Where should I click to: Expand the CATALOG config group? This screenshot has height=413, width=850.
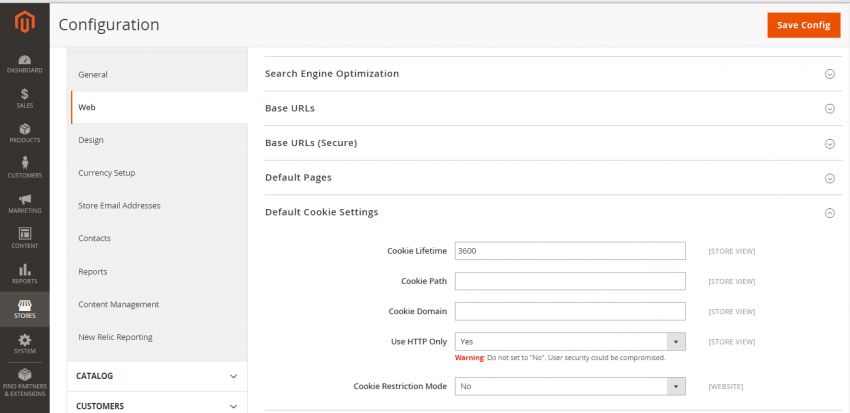pos(157,376)
